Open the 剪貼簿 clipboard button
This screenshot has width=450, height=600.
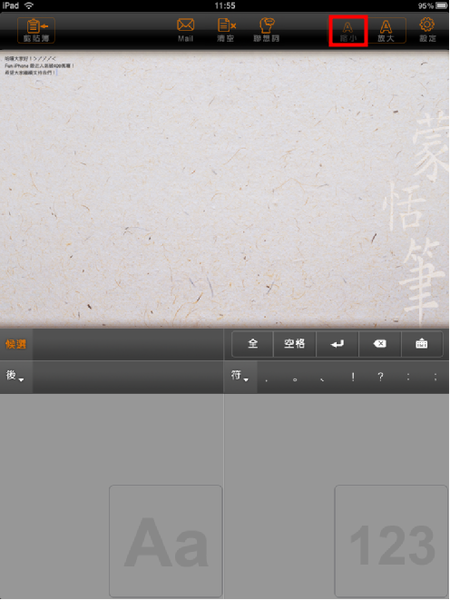coord(36,31)
